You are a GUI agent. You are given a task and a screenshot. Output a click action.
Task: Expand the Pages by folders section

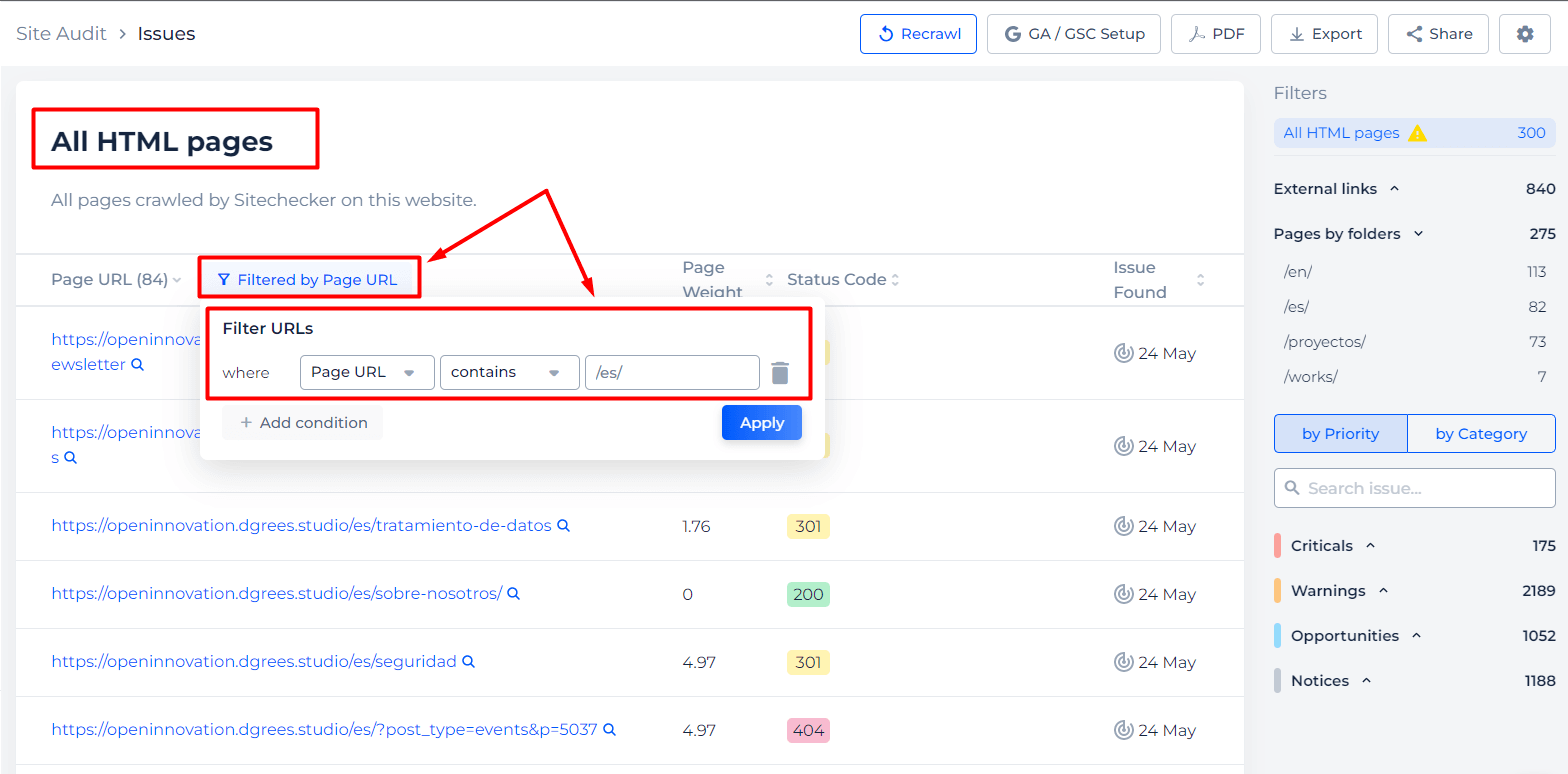(x=1418, y=234)
